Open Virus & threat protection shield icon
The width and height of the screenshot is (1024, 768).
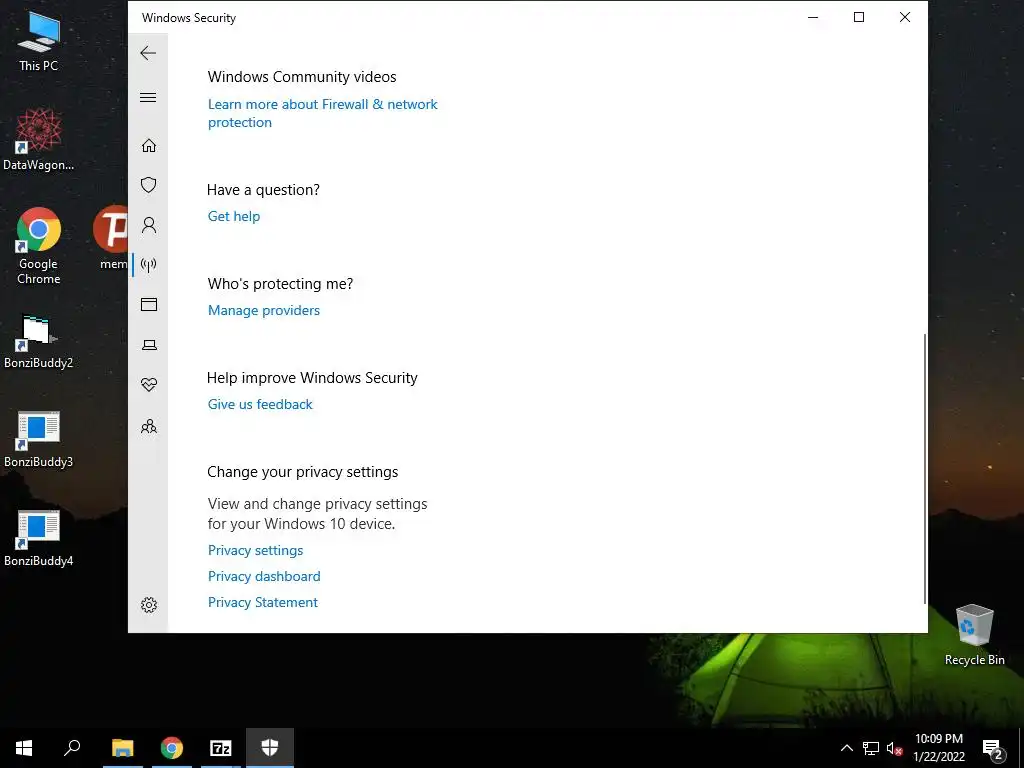149,185
